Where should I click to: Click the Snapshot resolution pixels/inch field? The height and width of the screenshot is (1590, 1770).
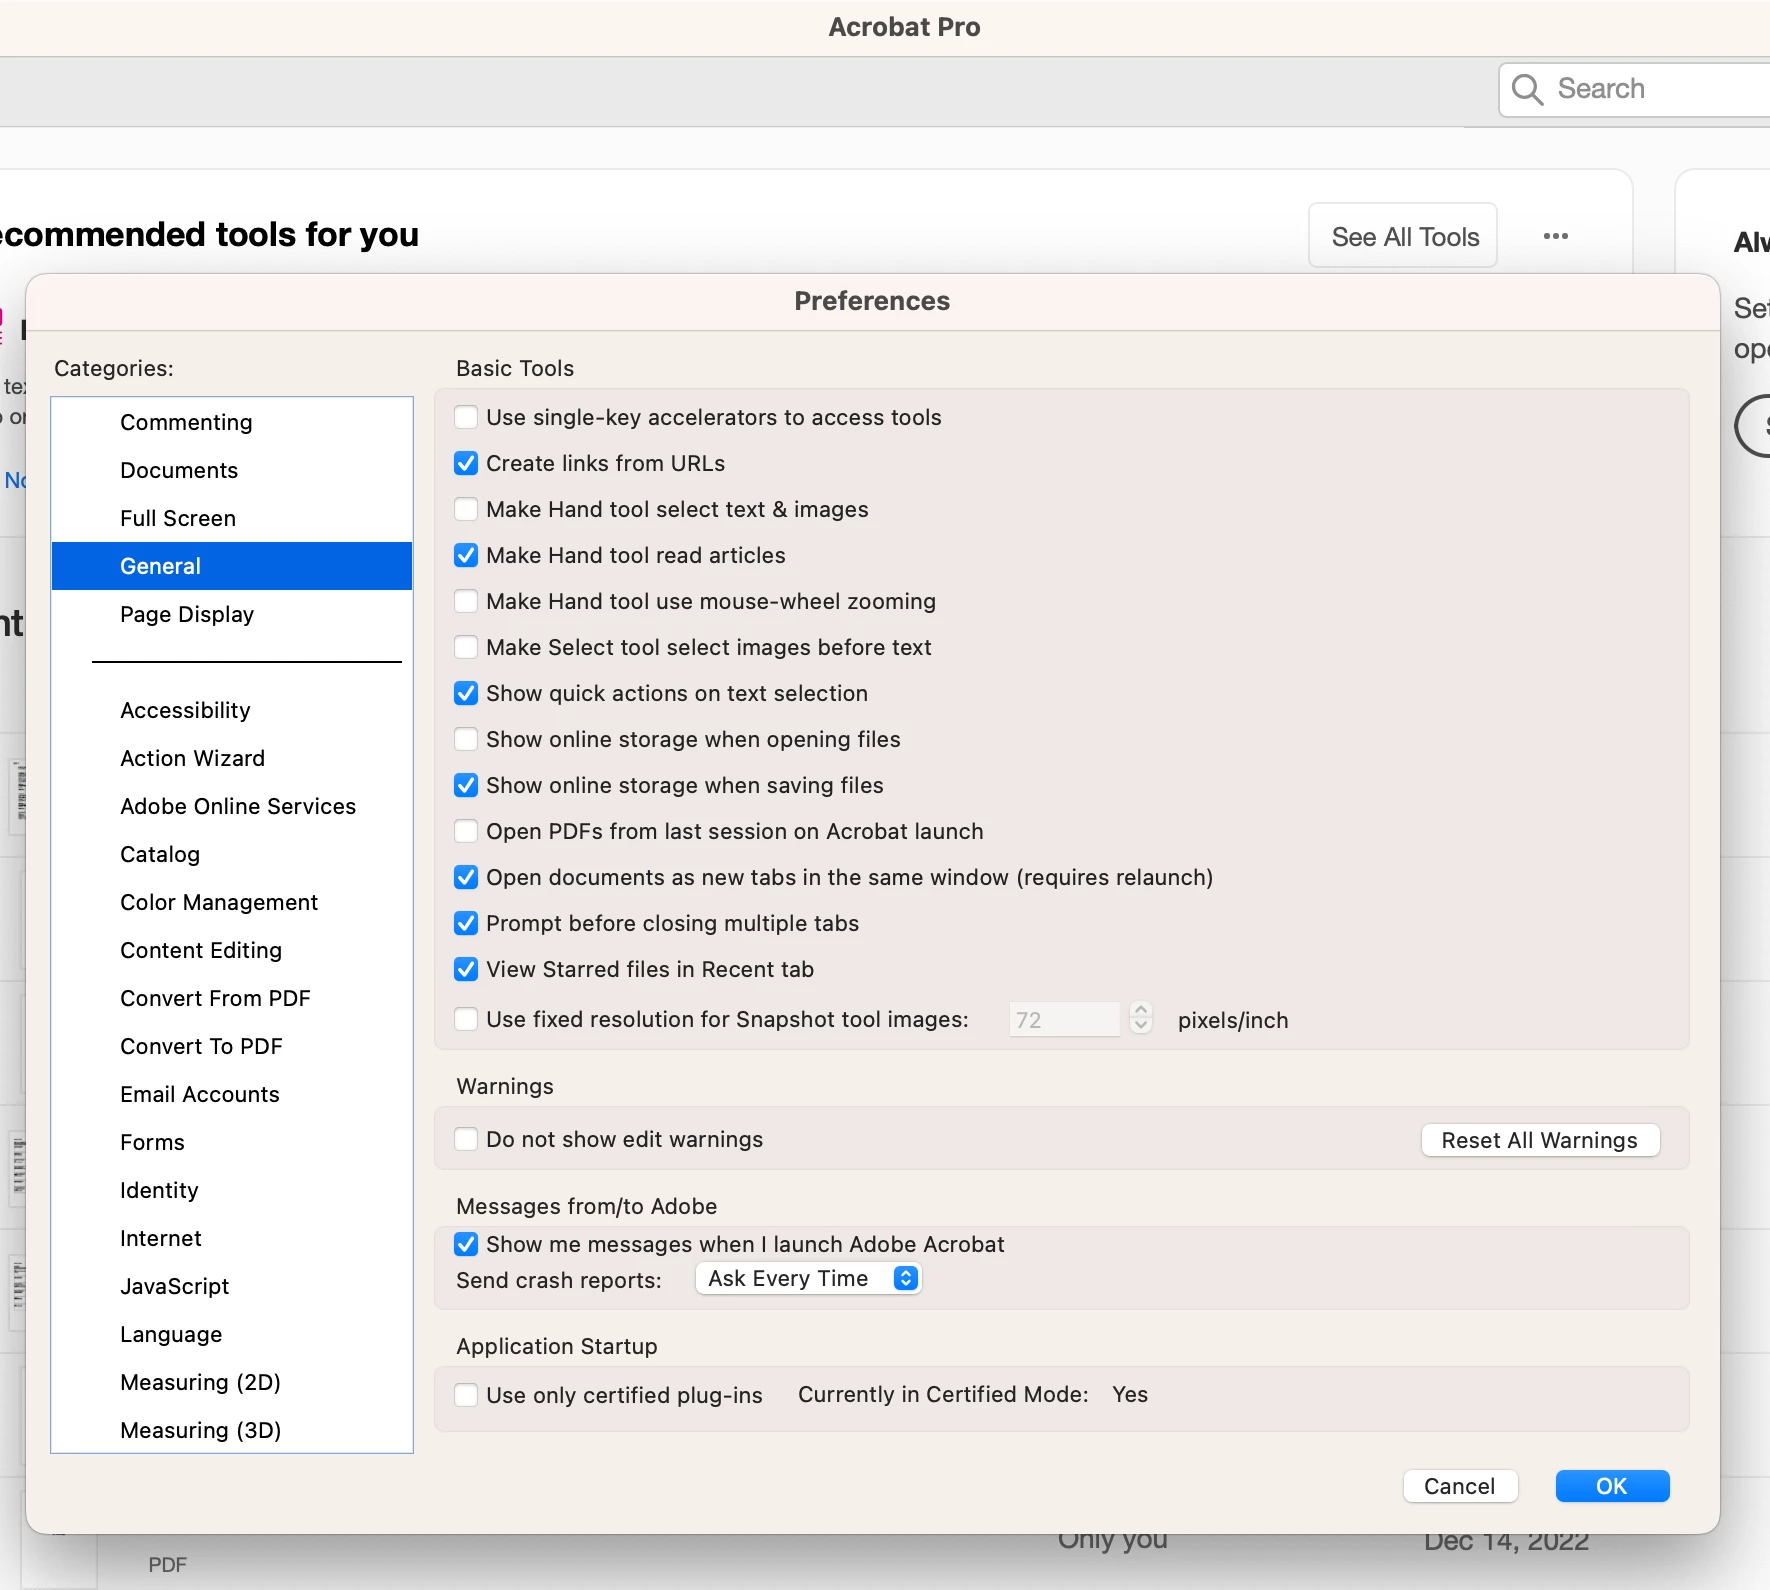[1064, 1019]
